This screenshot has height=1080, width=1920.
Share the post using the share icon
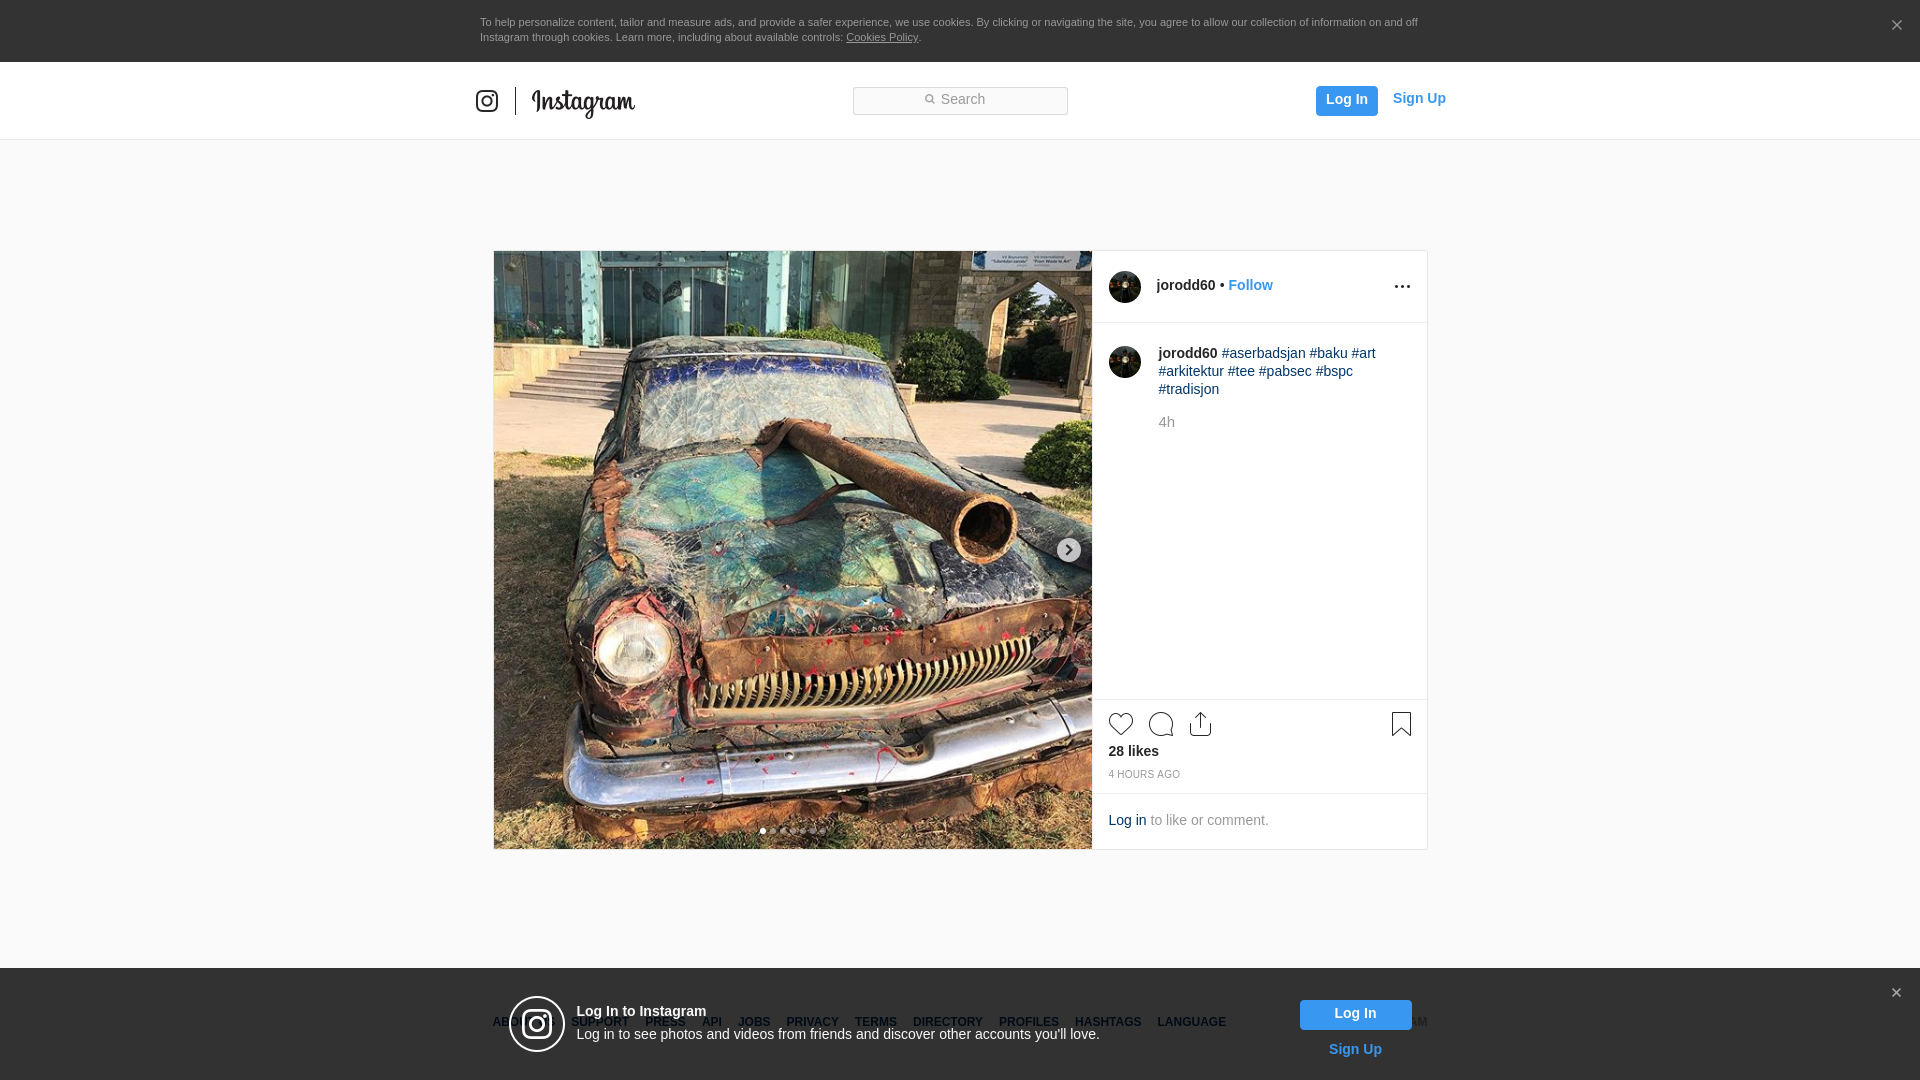tap(1201, 724)
